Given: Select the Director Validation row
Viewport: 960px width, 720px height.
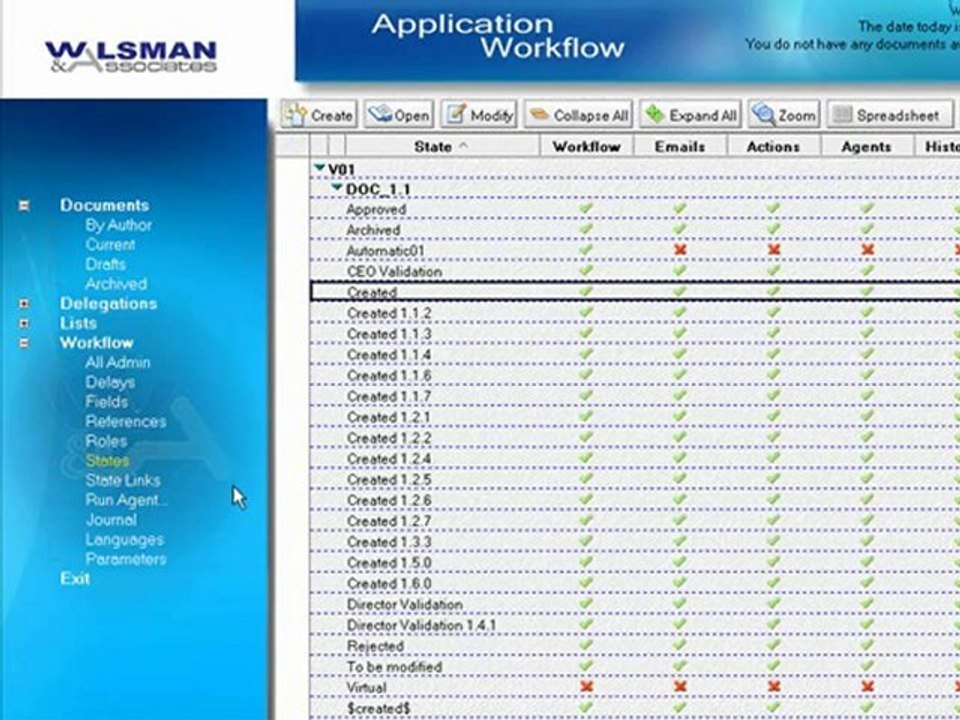Looking at the screenshot, I should coord(635,605).
